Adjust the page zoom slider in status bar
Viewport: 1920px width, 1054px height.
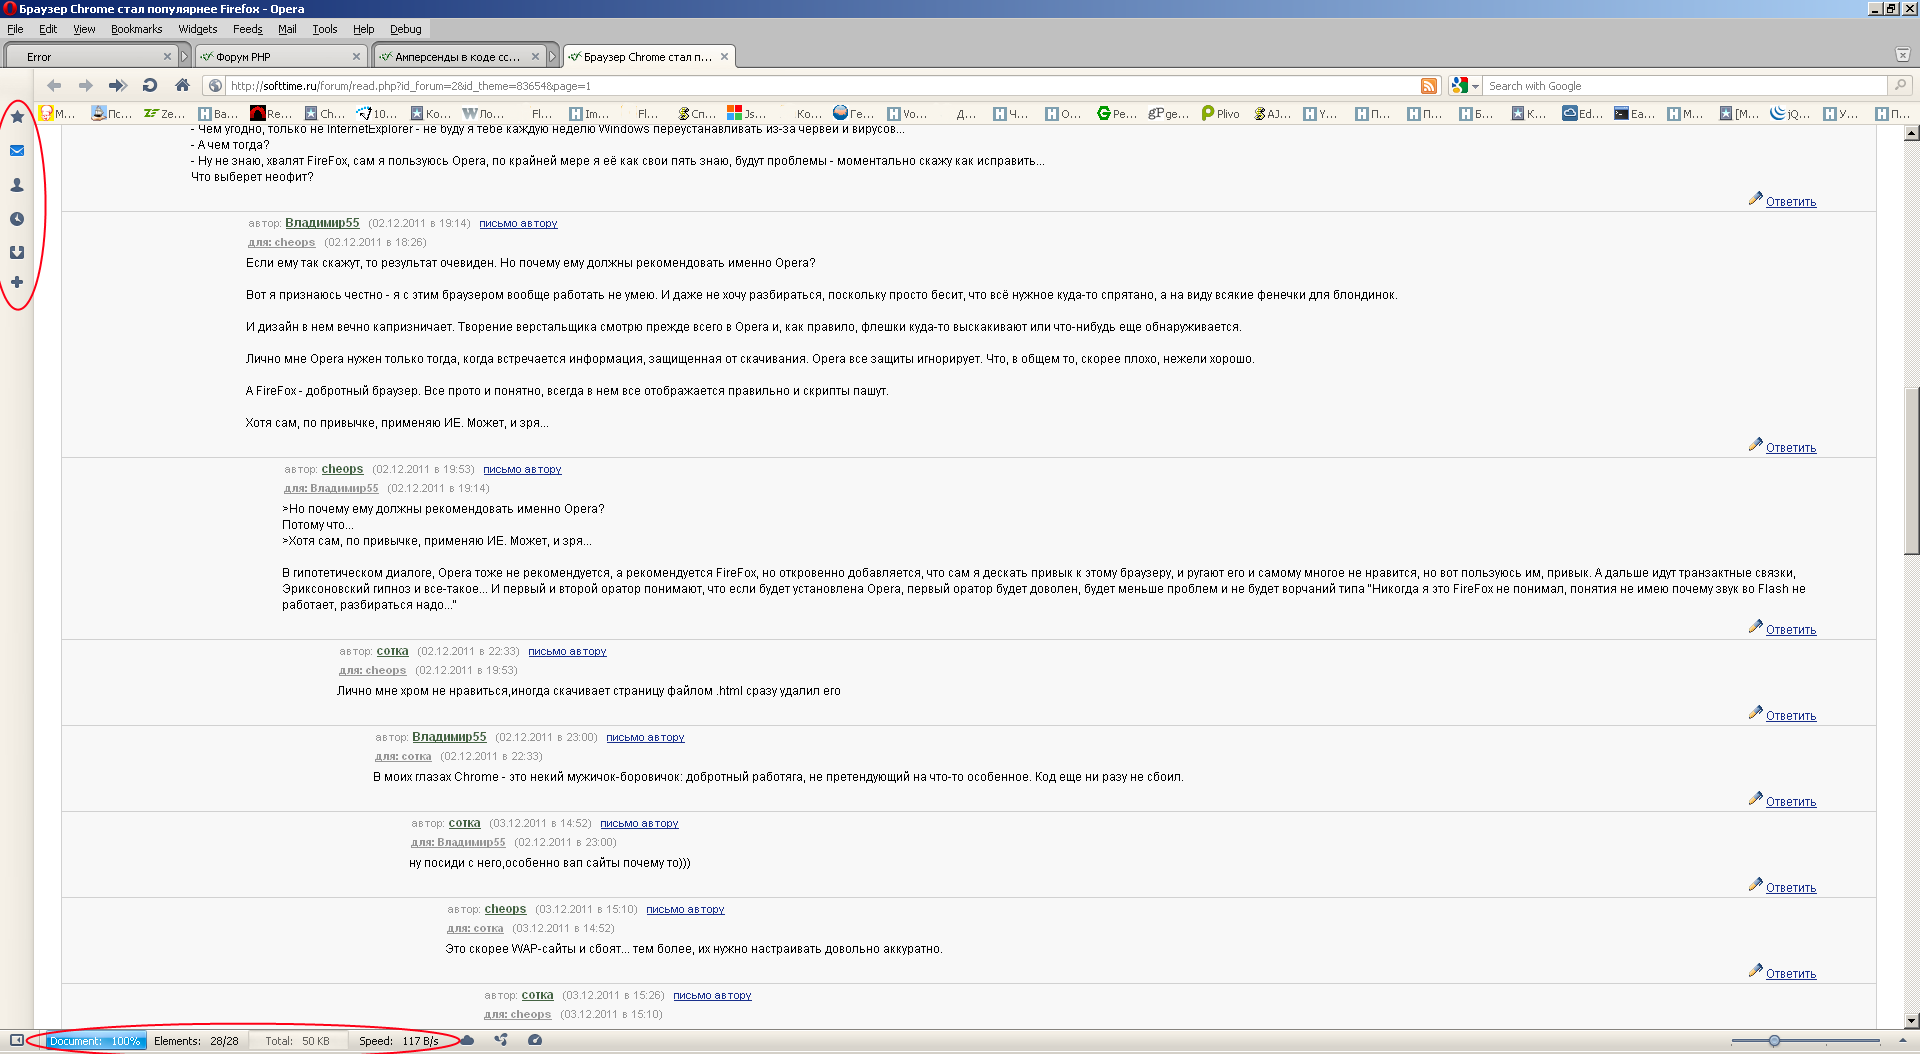tap(1774, 1041)
